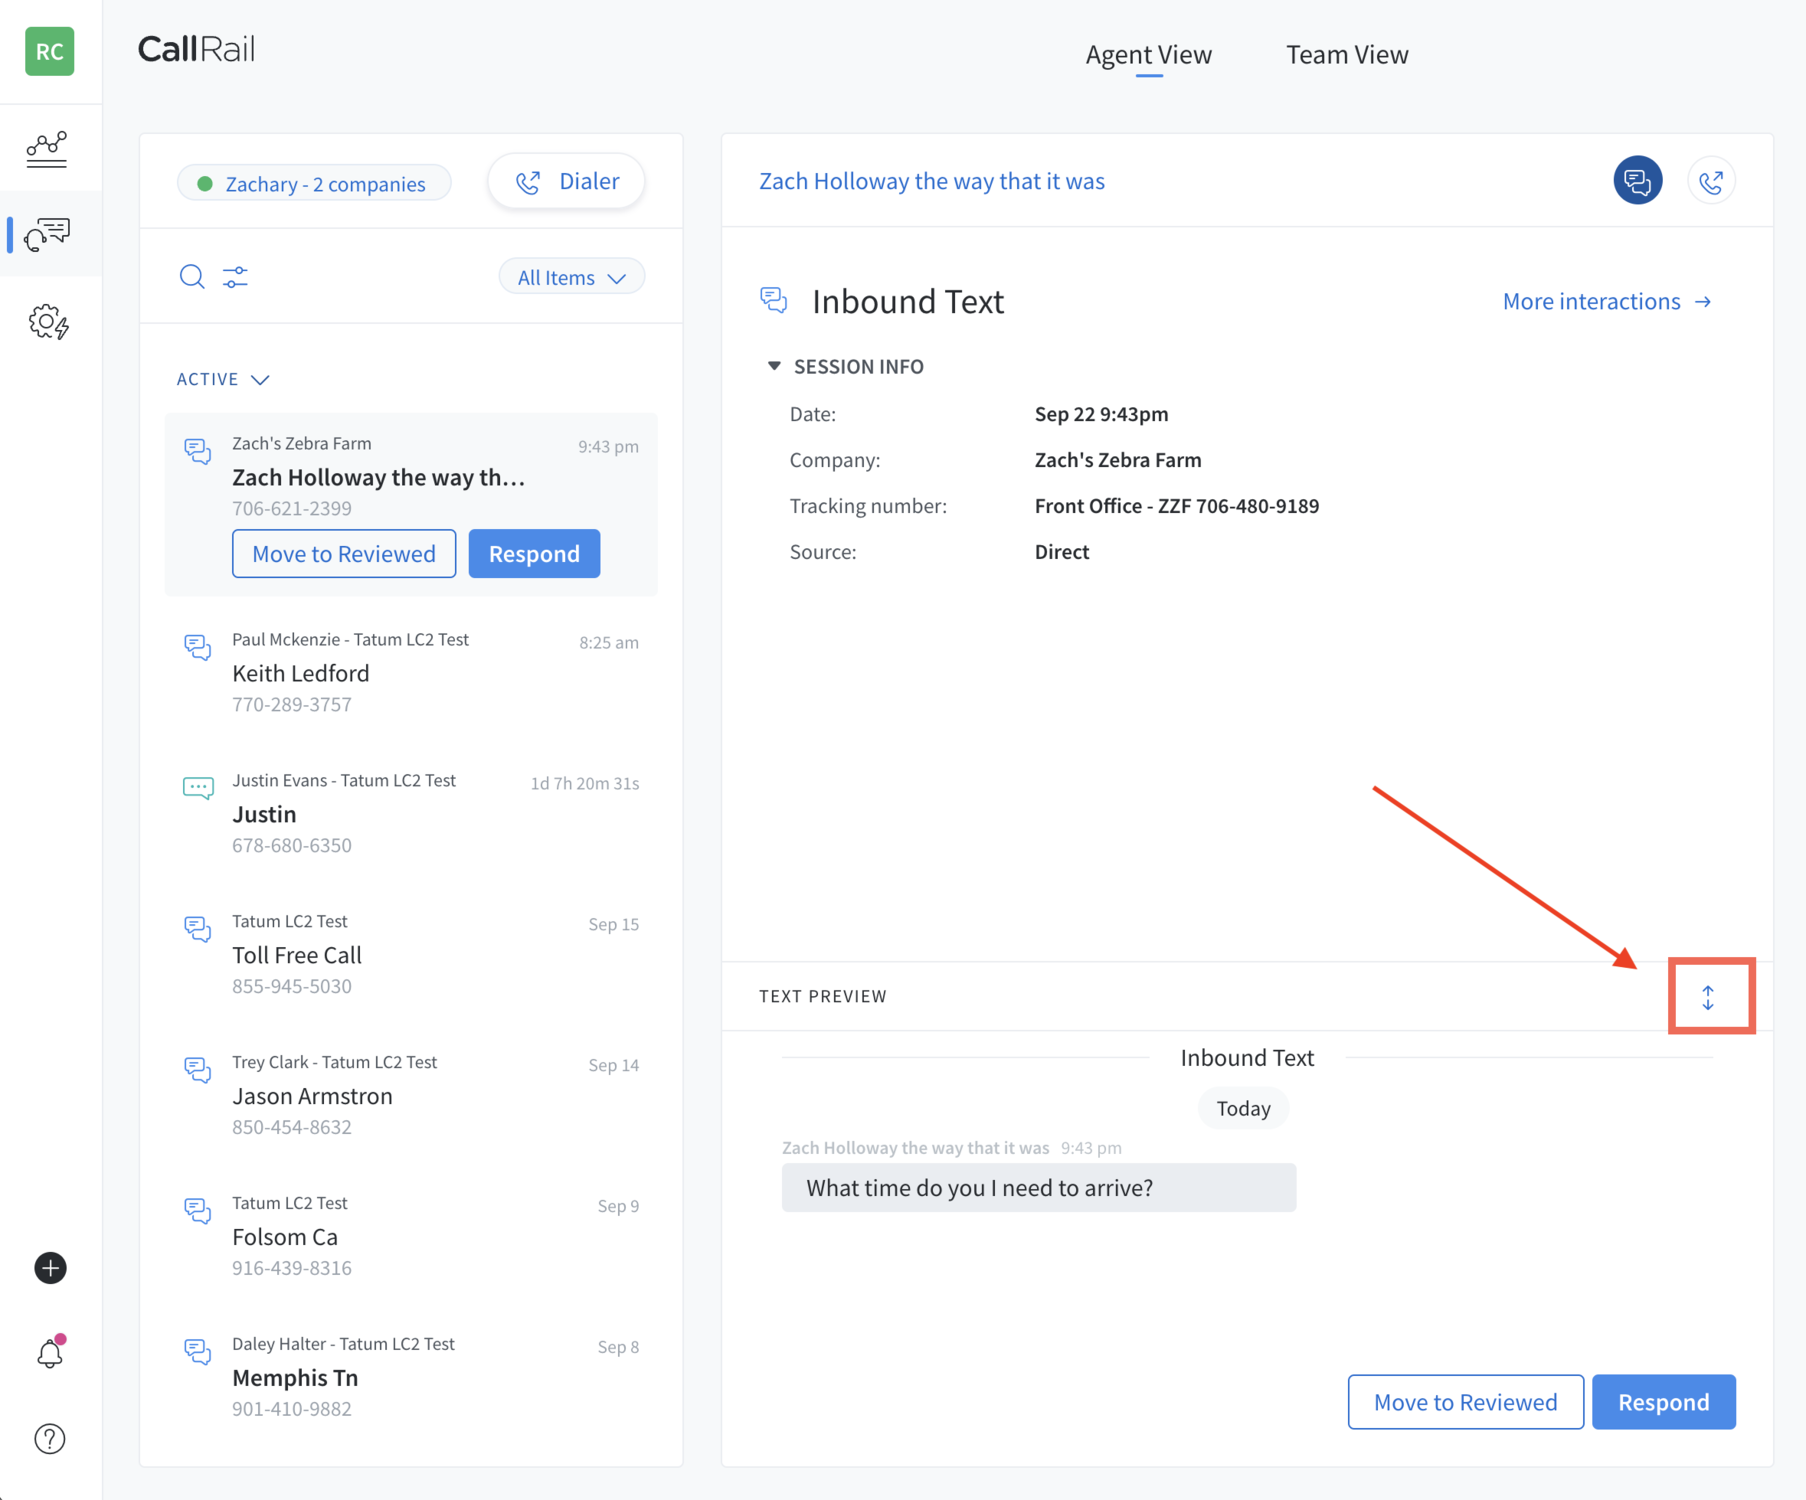Click Respond in the conversation list

pyautogui.click(x=534, y=553)
